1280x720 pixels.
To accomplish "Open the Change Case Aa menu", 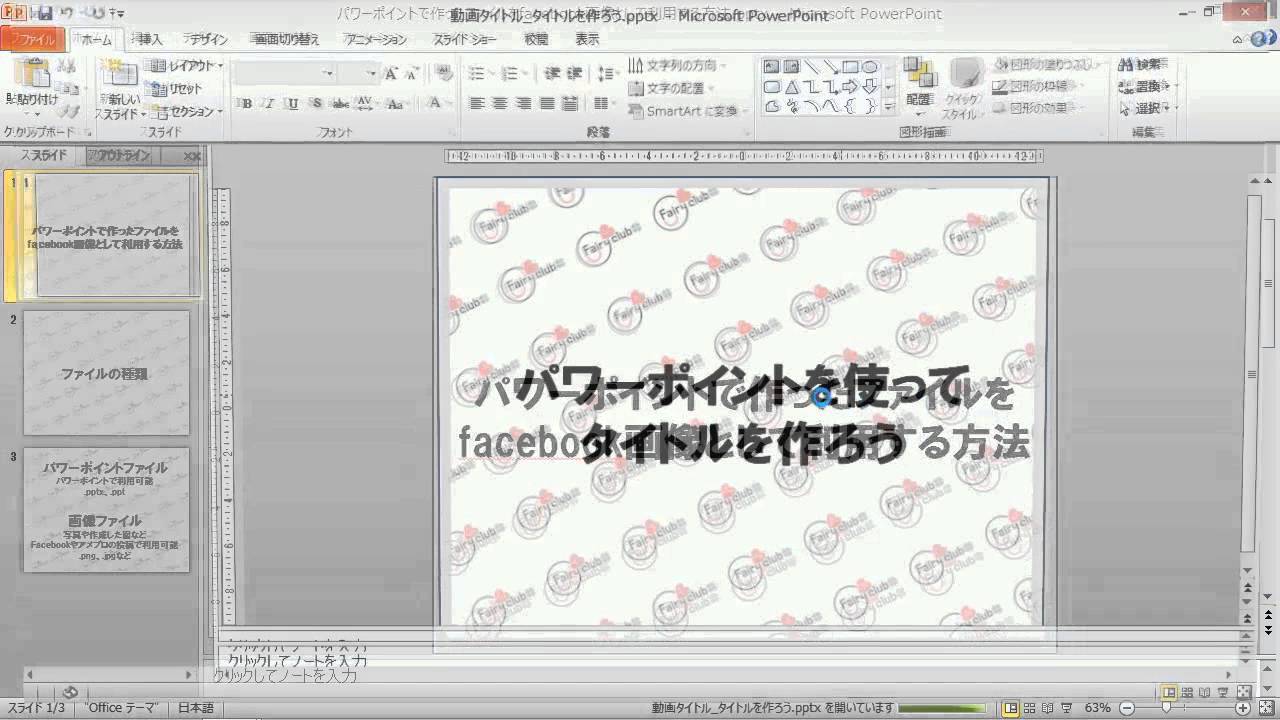I will 395,103.
